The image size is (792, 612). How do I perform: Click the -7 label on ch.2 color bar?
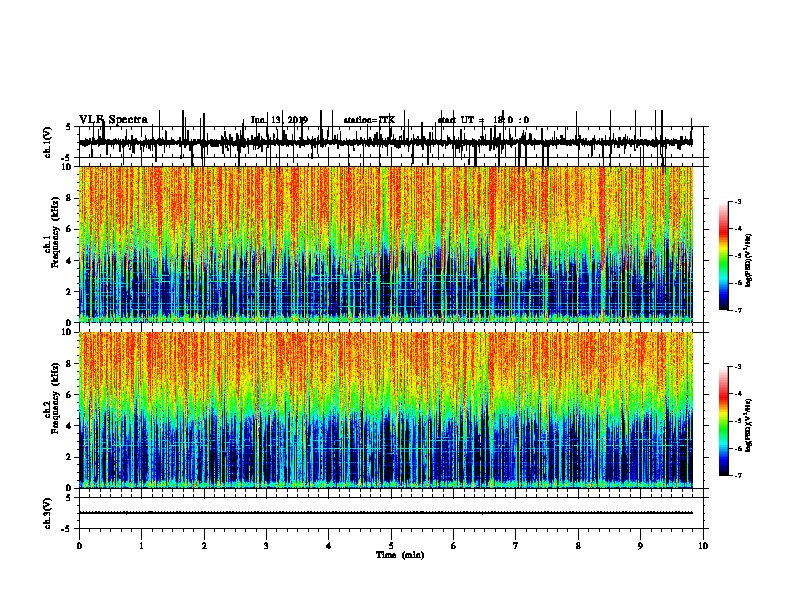(737, 476)
